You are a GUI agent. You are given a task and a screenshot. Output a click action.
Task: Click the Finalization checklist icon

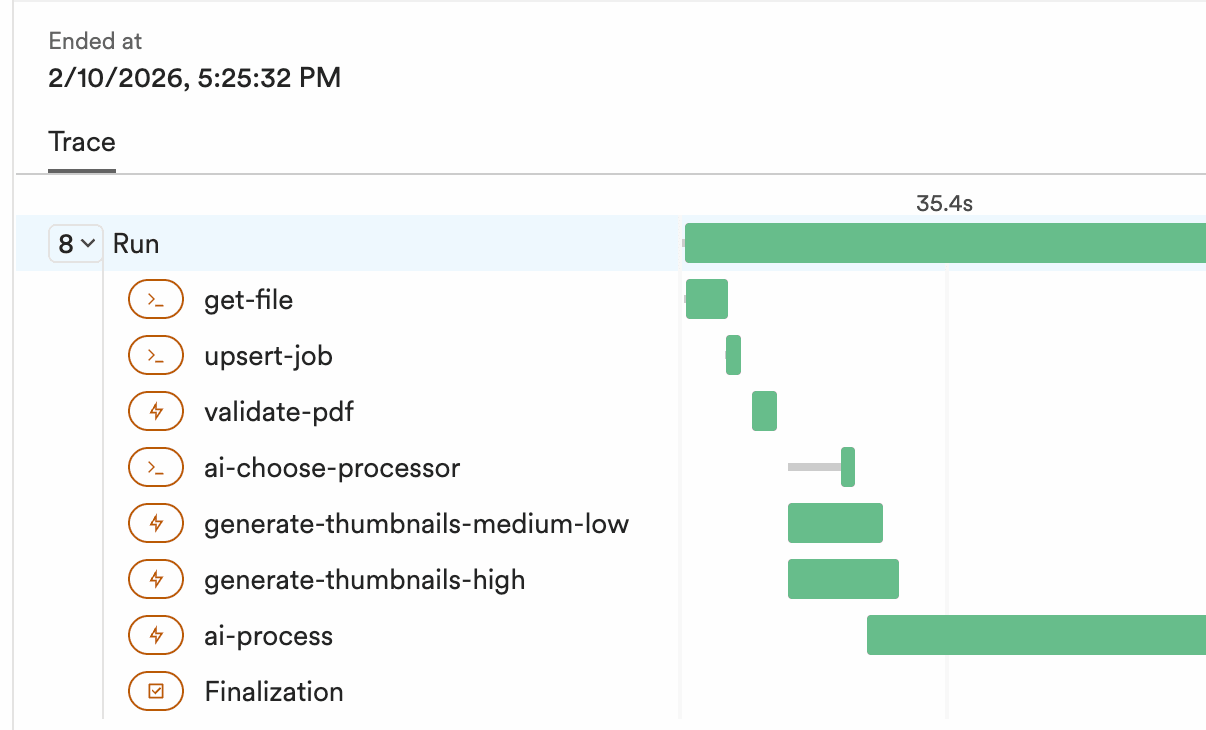(156, 691)
